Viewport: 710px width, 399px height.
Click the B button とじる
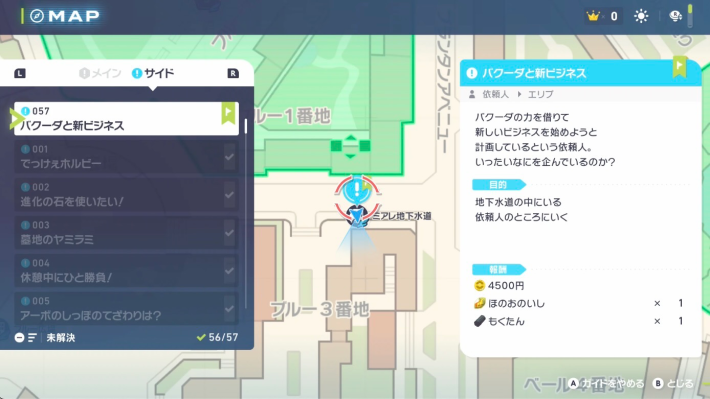(x=673, y=384)
